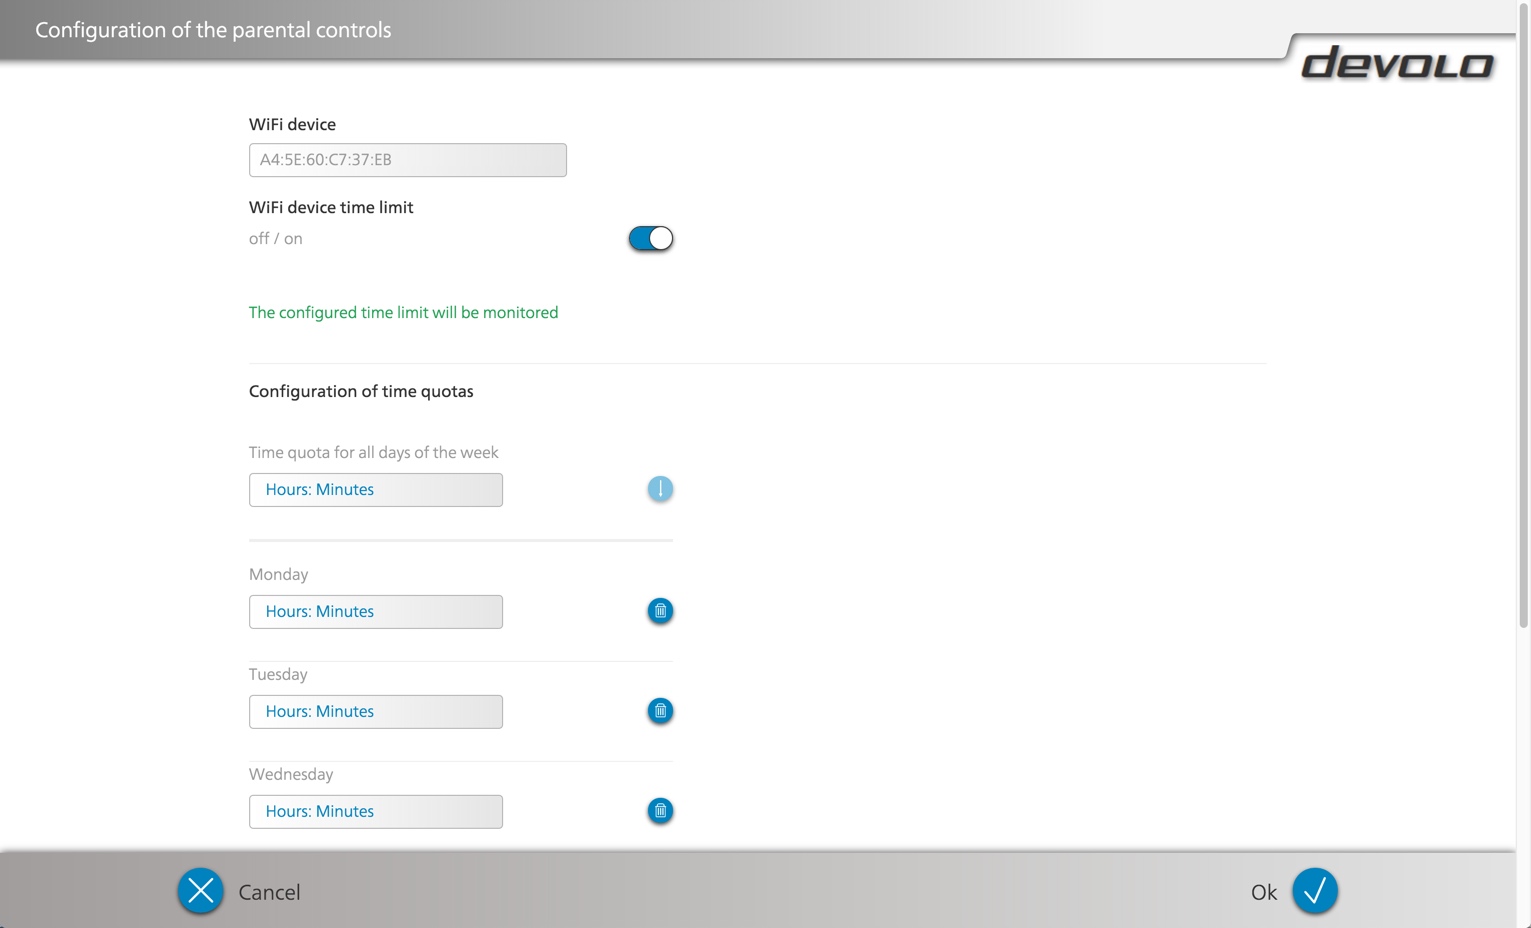1531x928 pixels.
Task: Delete Monday's time quota with trash icon
Action: pos(660,611)
